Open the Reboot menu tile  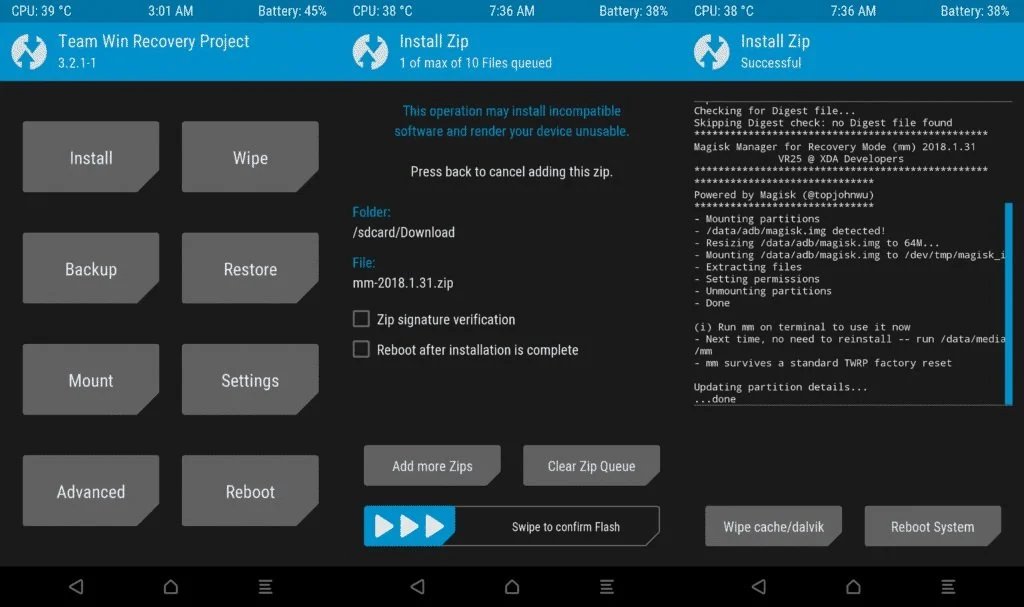(249, 490)
